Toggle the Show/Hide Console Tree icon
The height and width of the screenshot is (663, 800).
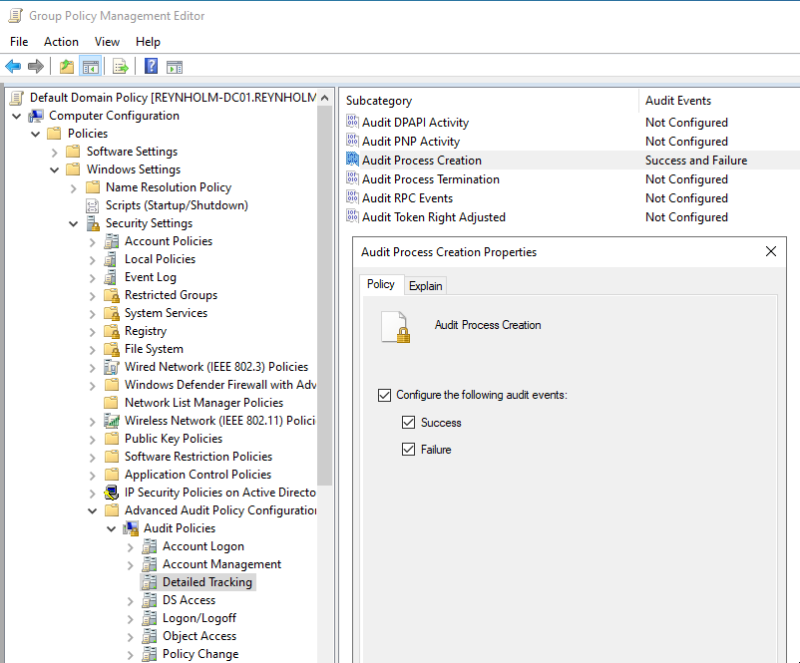point(91,67)
